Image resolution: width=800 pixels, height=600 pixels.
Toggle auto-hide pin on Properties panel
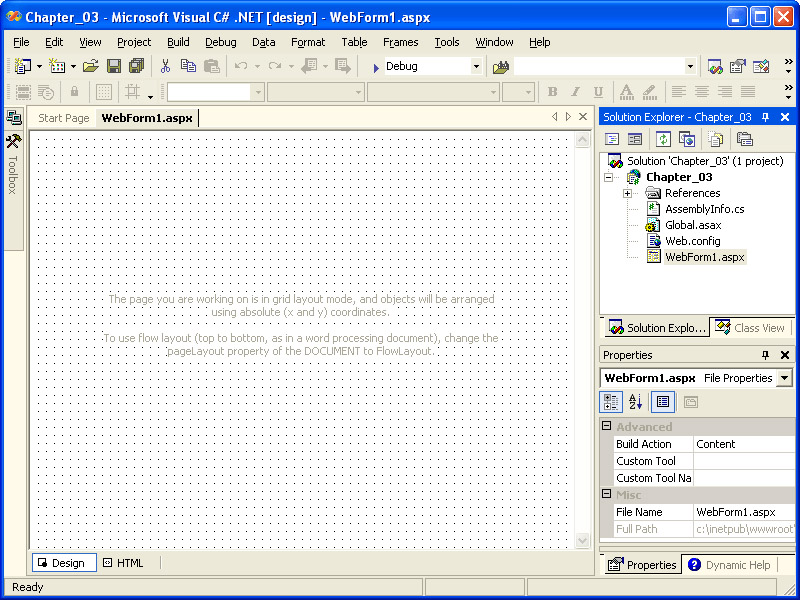(x=766, y=355)
